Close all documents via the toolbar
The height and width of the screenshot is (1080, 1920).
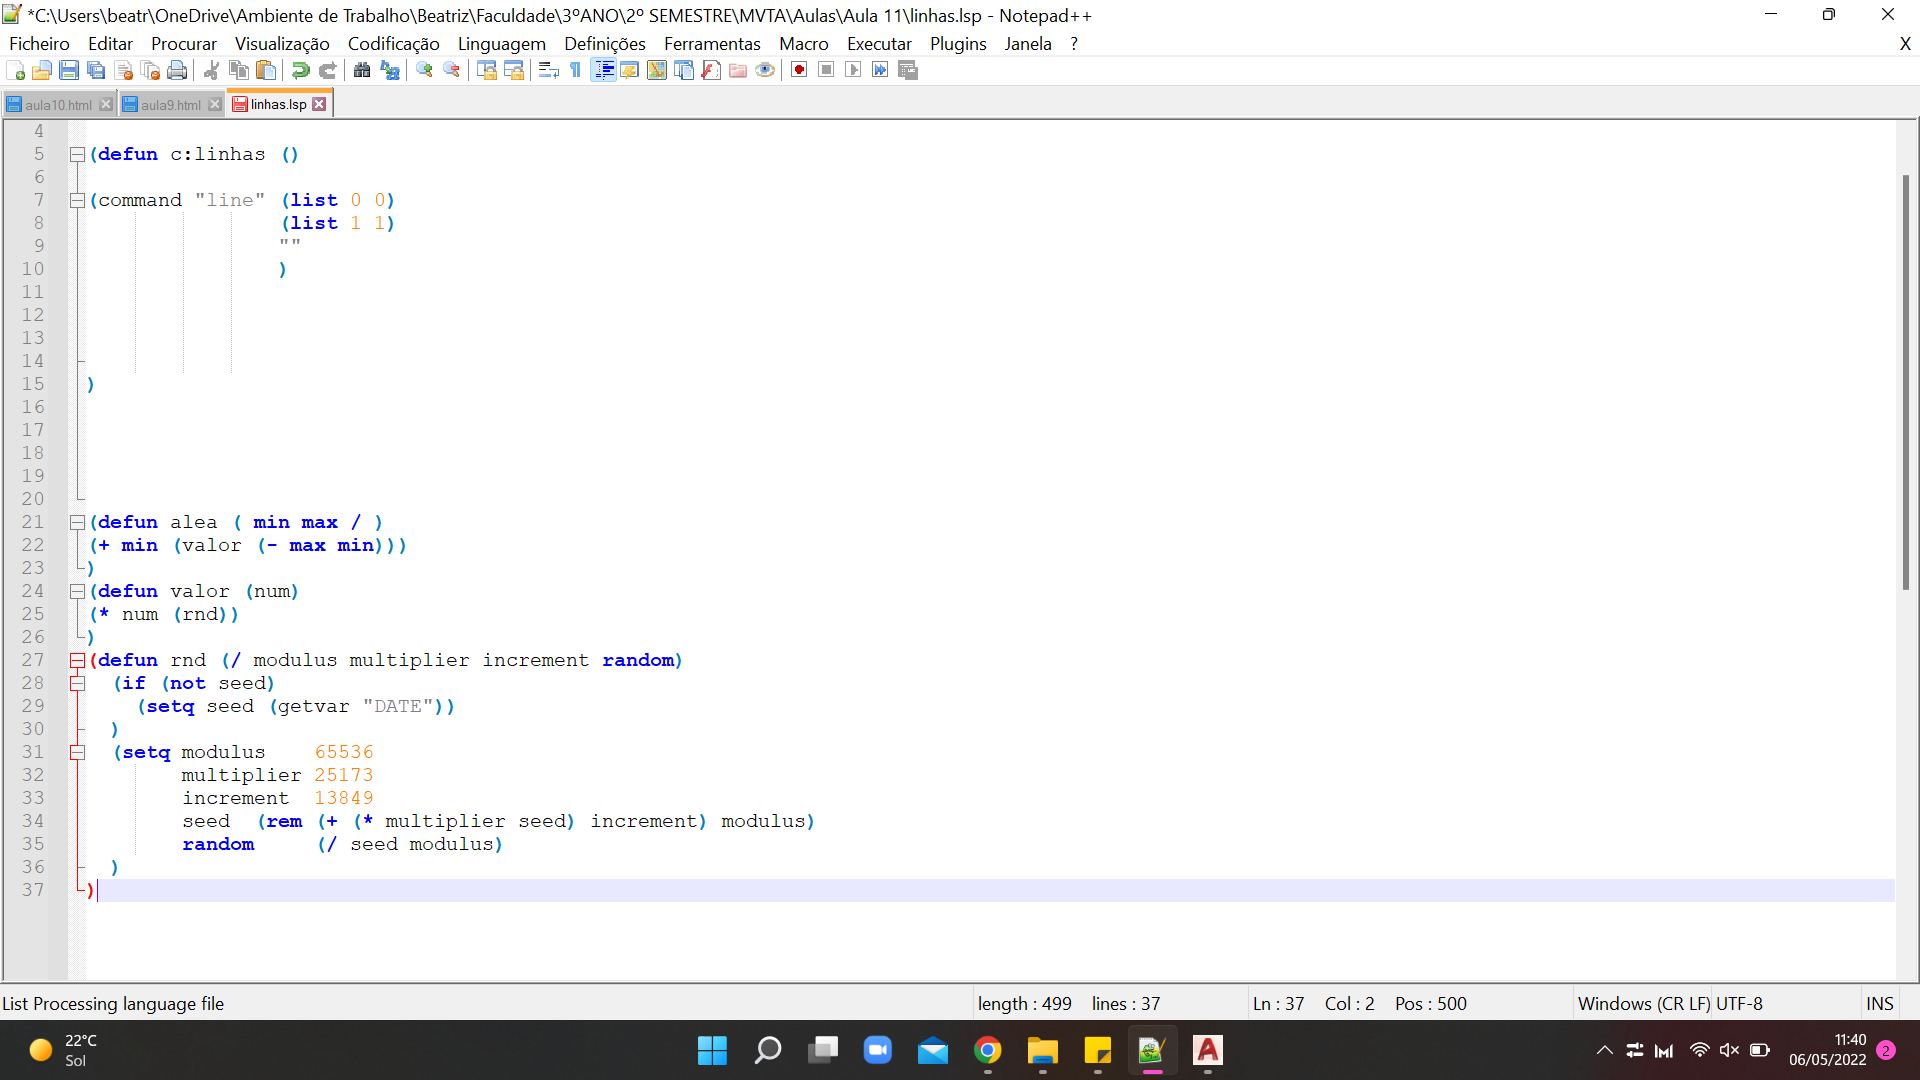(x=150, y=70)
